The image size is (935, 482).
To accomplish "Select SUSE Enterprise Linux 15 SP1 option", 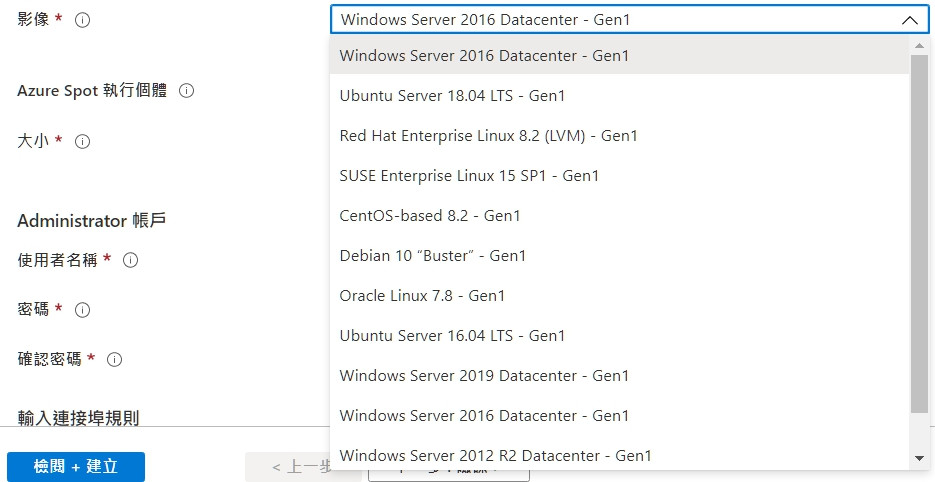I will [469, 176].
